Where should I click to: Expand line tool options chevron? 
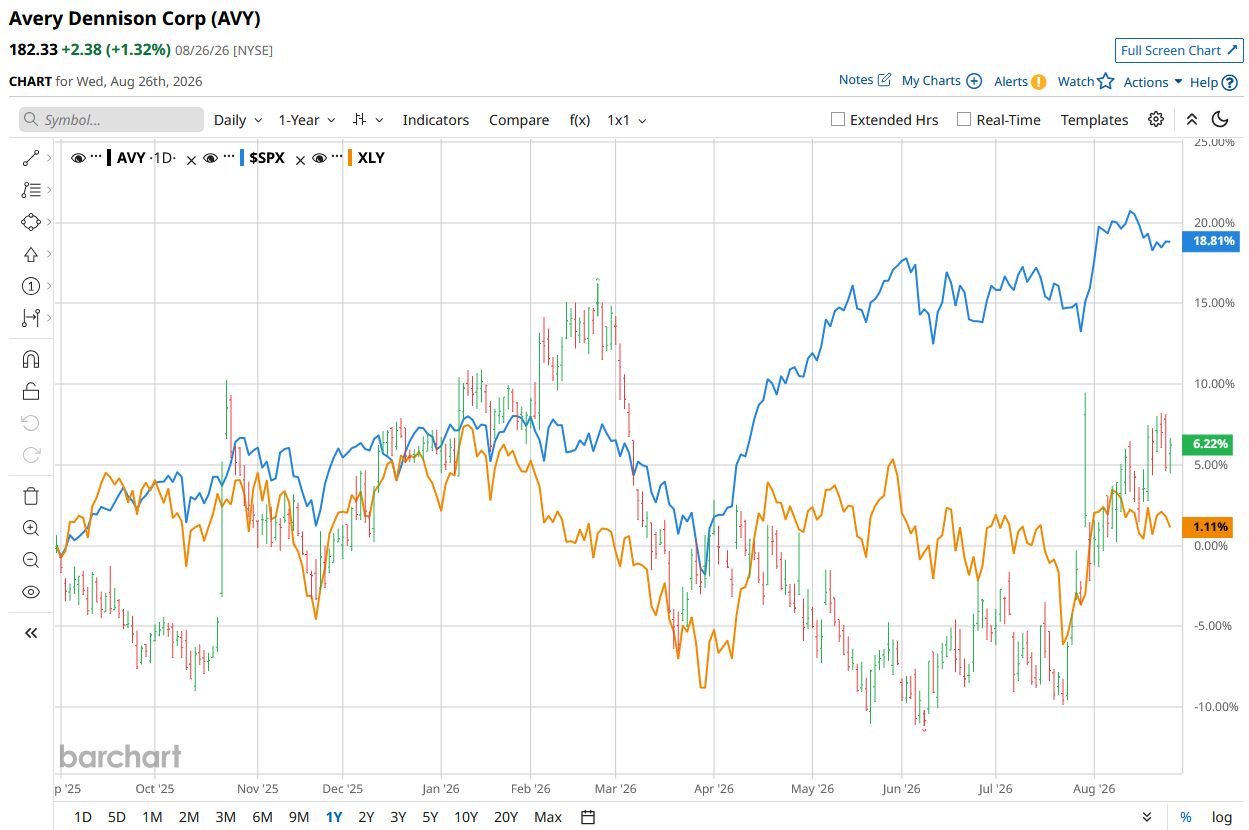pos(50,158)
